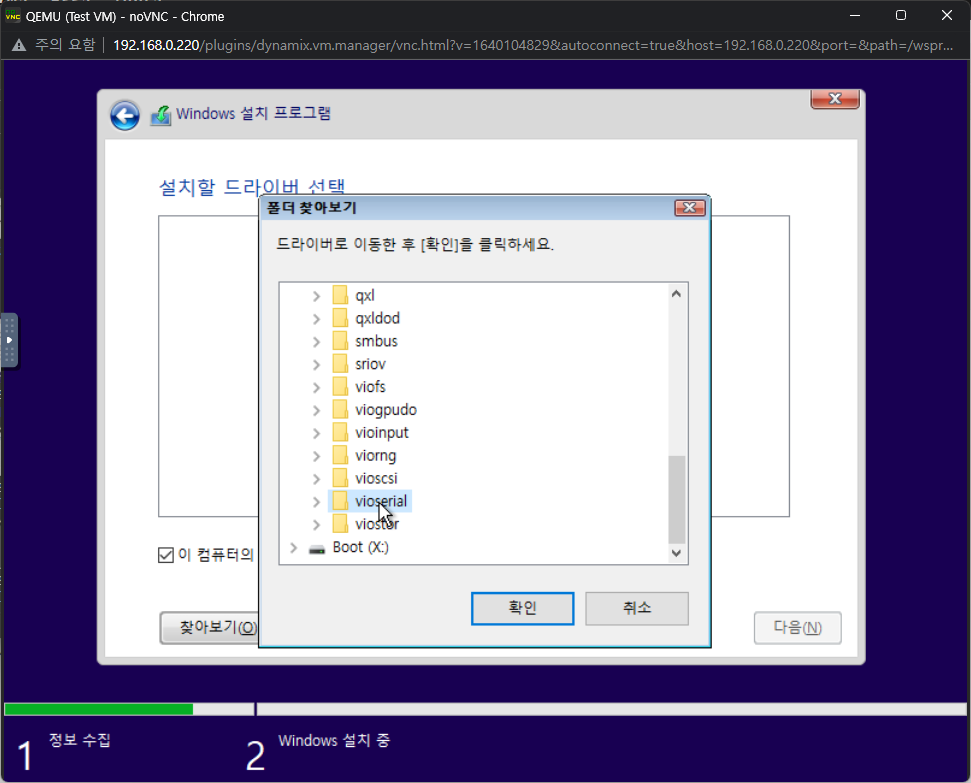Click the folder list scrollbar thumb
This screenshot has width=971, height=783.
[x=677, y=499]
